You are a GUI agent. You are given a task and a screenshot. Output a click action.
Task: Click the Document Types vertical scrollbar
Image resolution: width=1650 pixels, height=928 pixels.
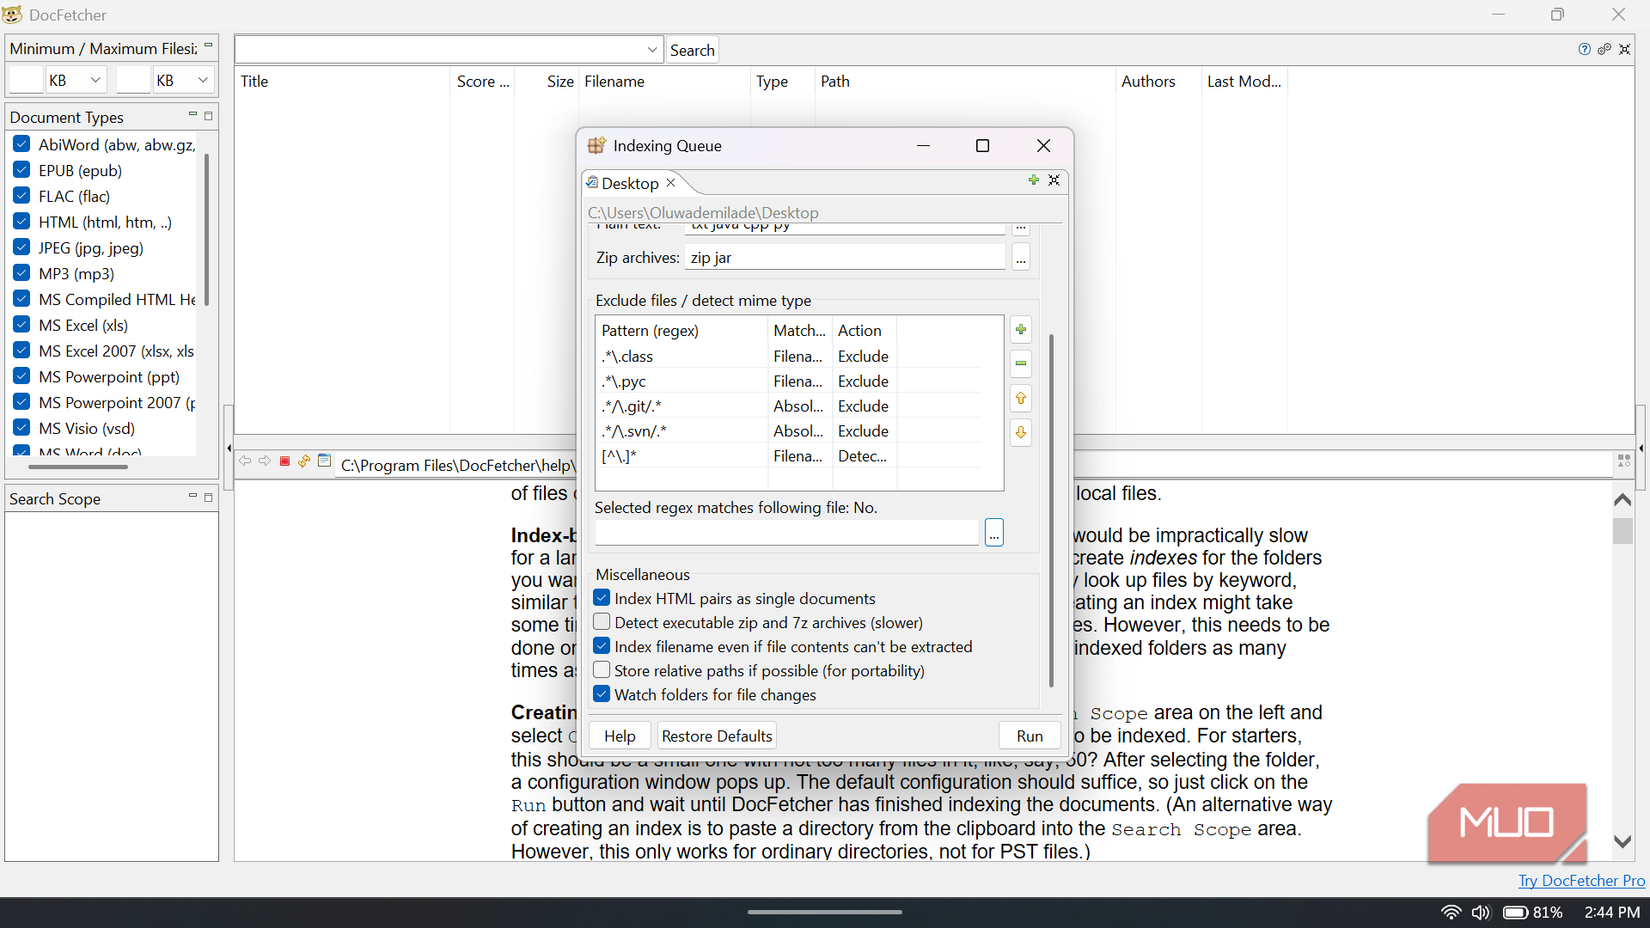[206, 230]
